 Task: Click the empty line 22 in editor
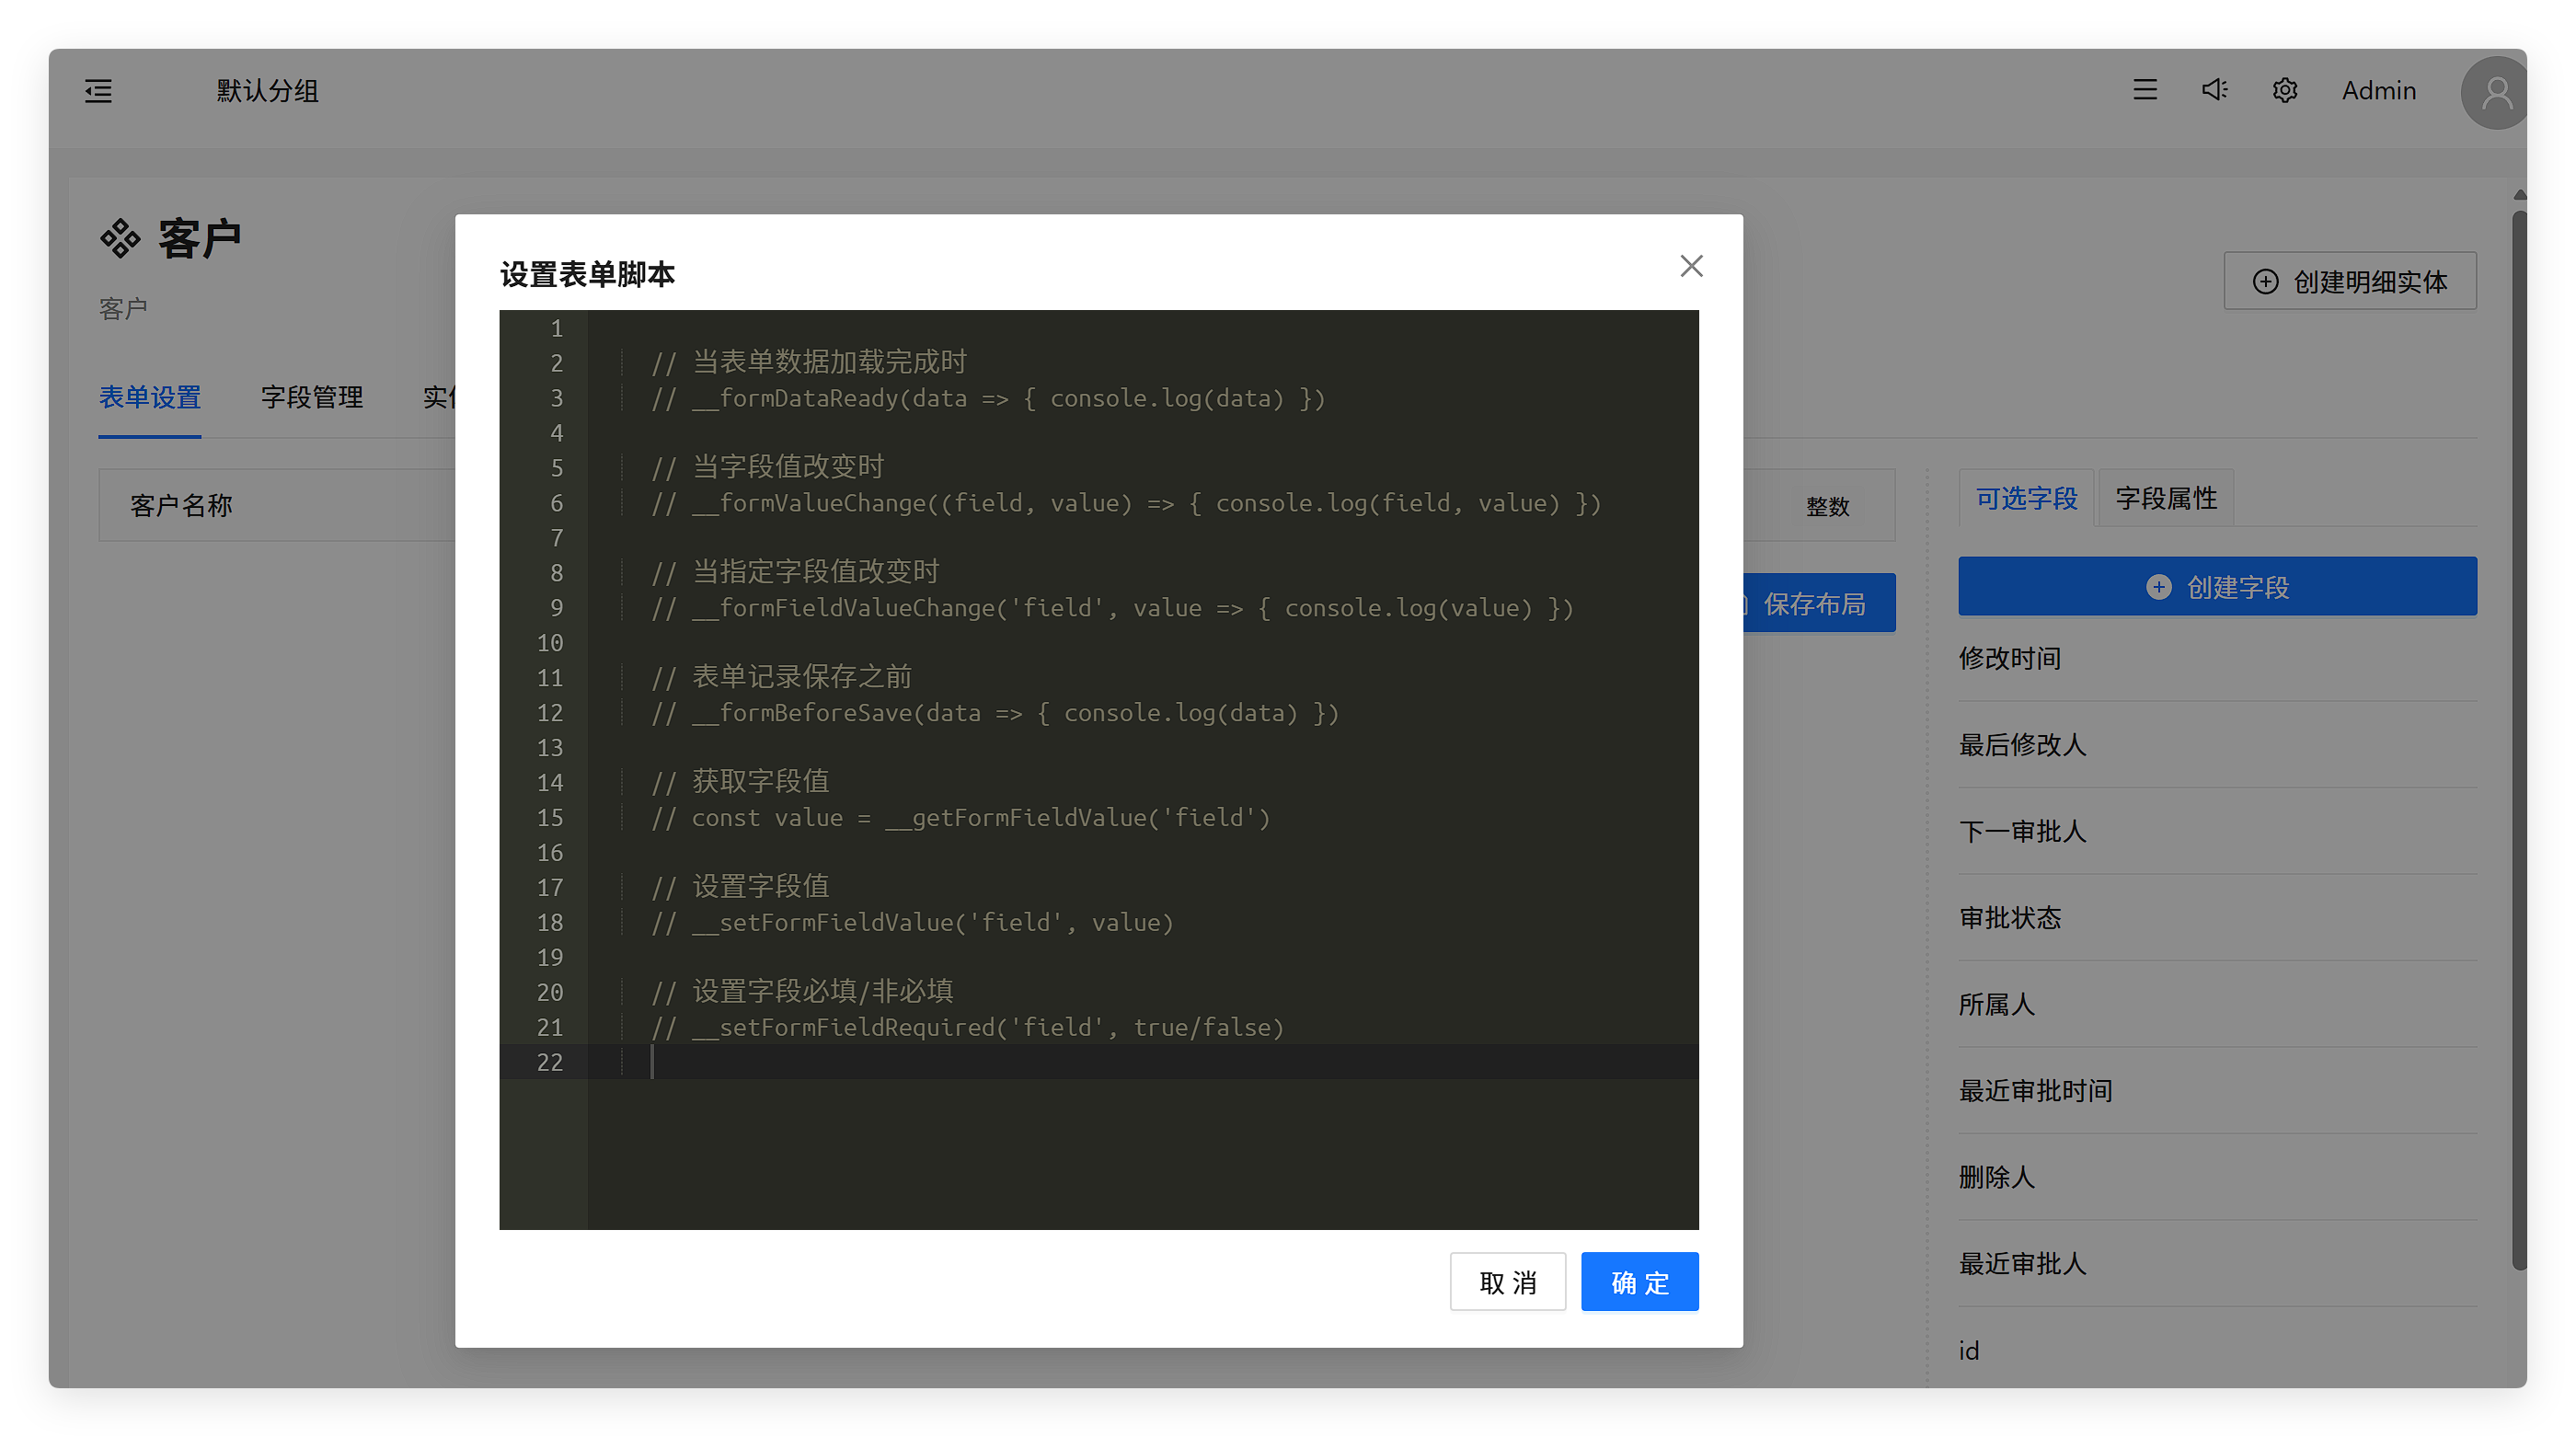(x=1100, y=1062)
